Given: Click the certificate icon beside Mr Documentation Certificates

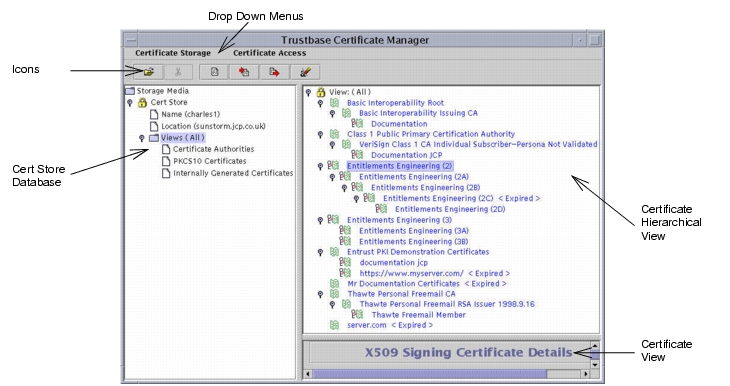Looking at the screenshot, I should pos(335,284).
